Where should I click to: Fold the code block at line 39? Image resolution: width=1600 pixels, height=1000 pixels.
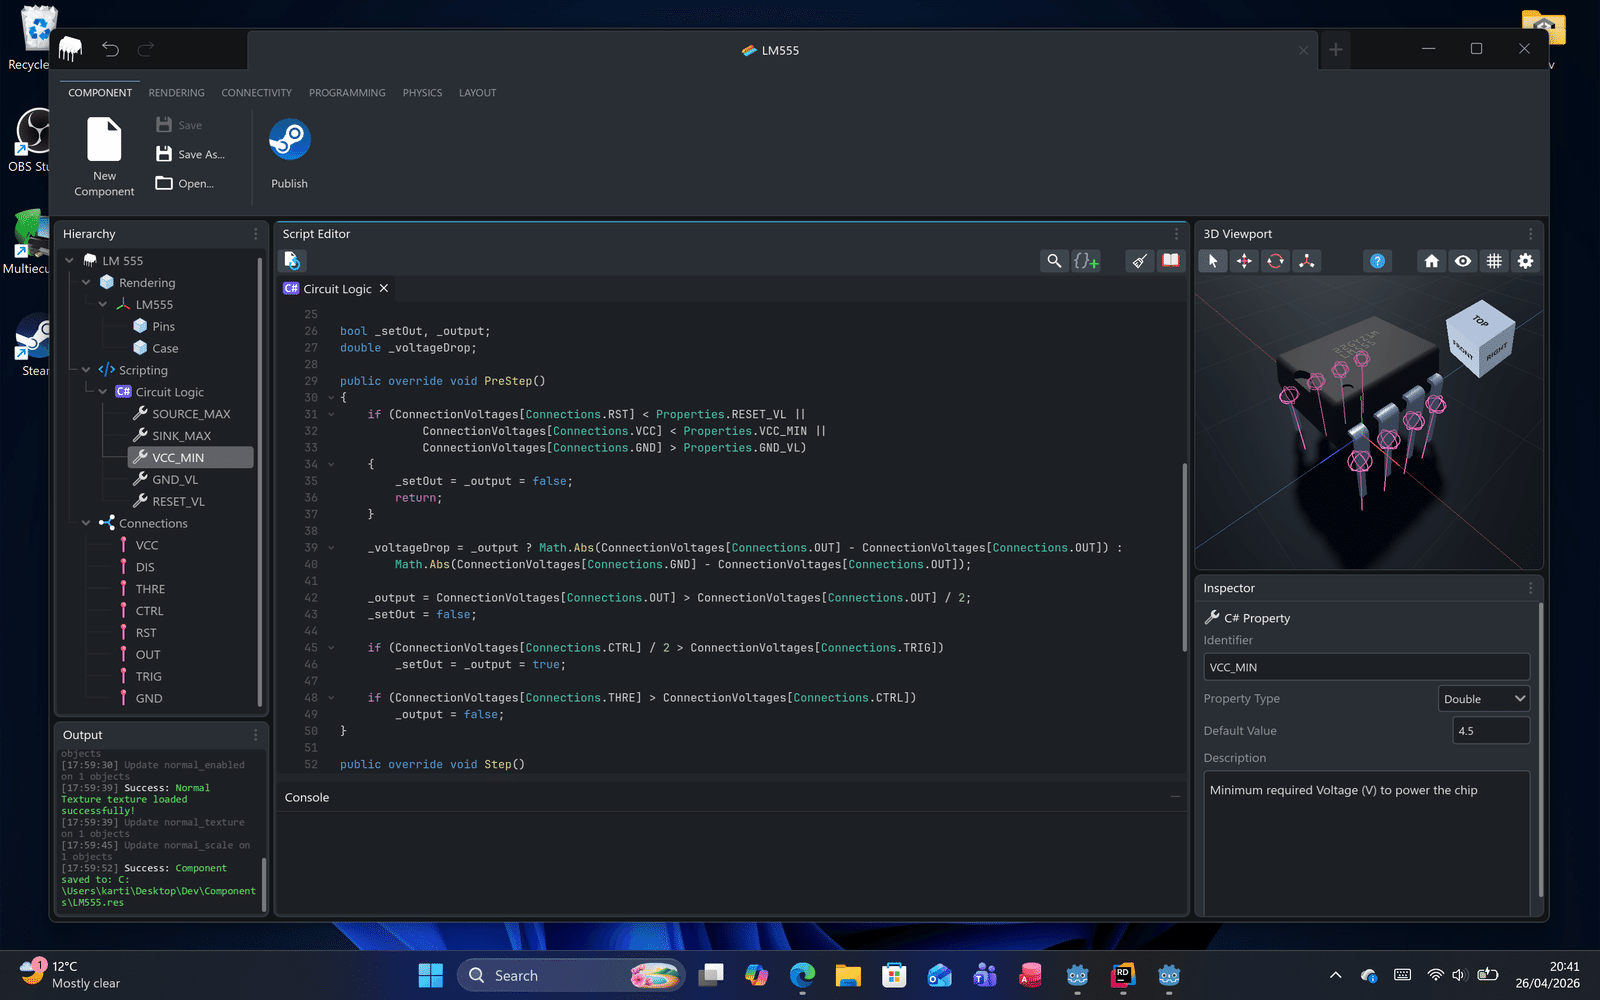pos(331,548)
